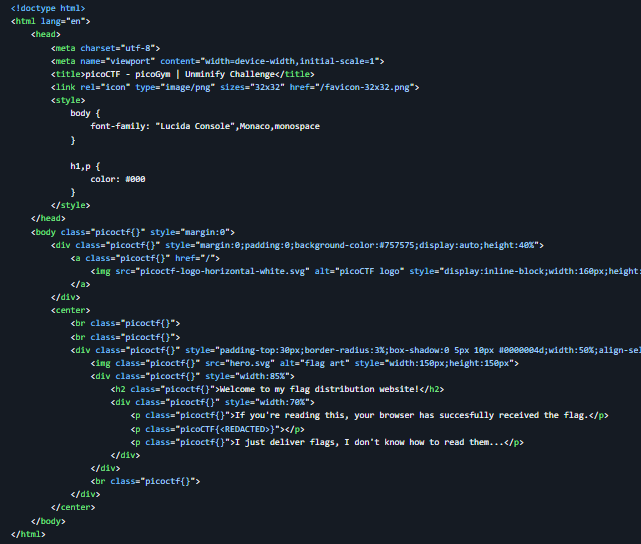The width and height of the screenshot is (641, 544).
Task: Click the anchor tag with href="/"
Action: coord(145,258)
